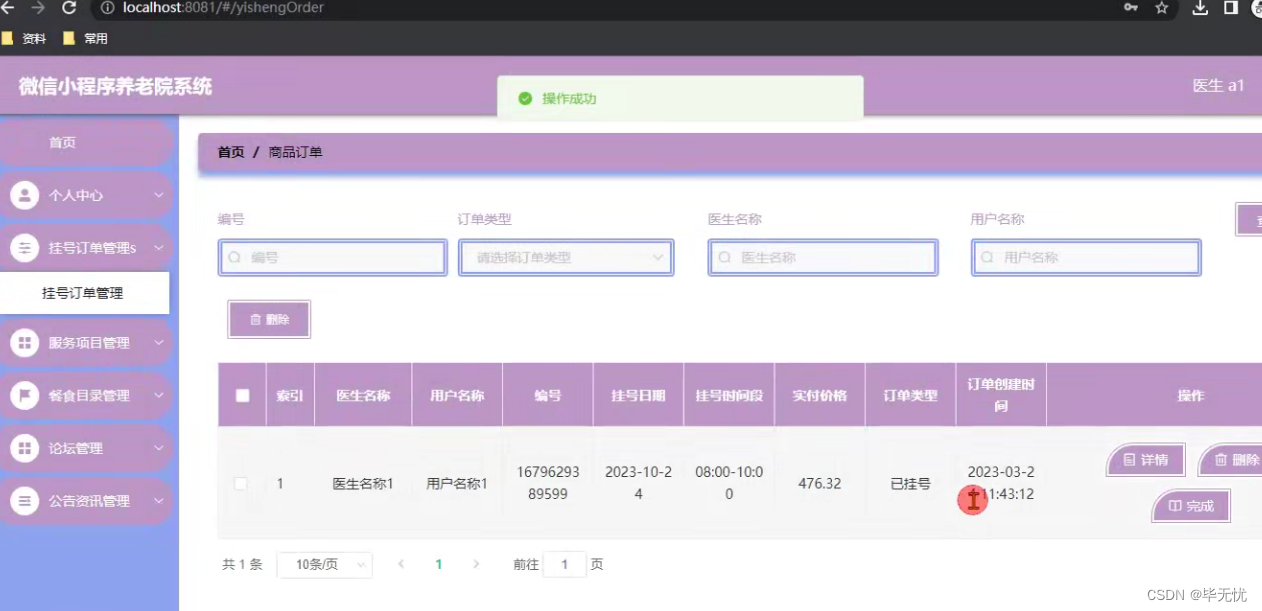The image size is (1262, 611).
Task: Click the 服务项目管理 grid icon
Action: 25,342
